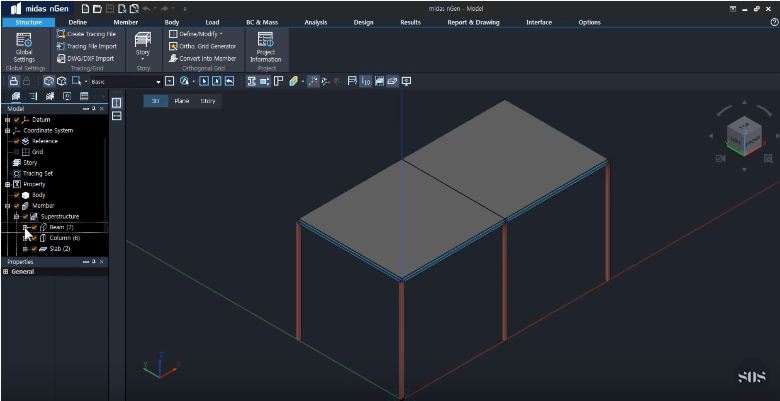The width and height of the screenshot is (780, 401).
Task: Switch viewport to Plane view
Action: 182,101
